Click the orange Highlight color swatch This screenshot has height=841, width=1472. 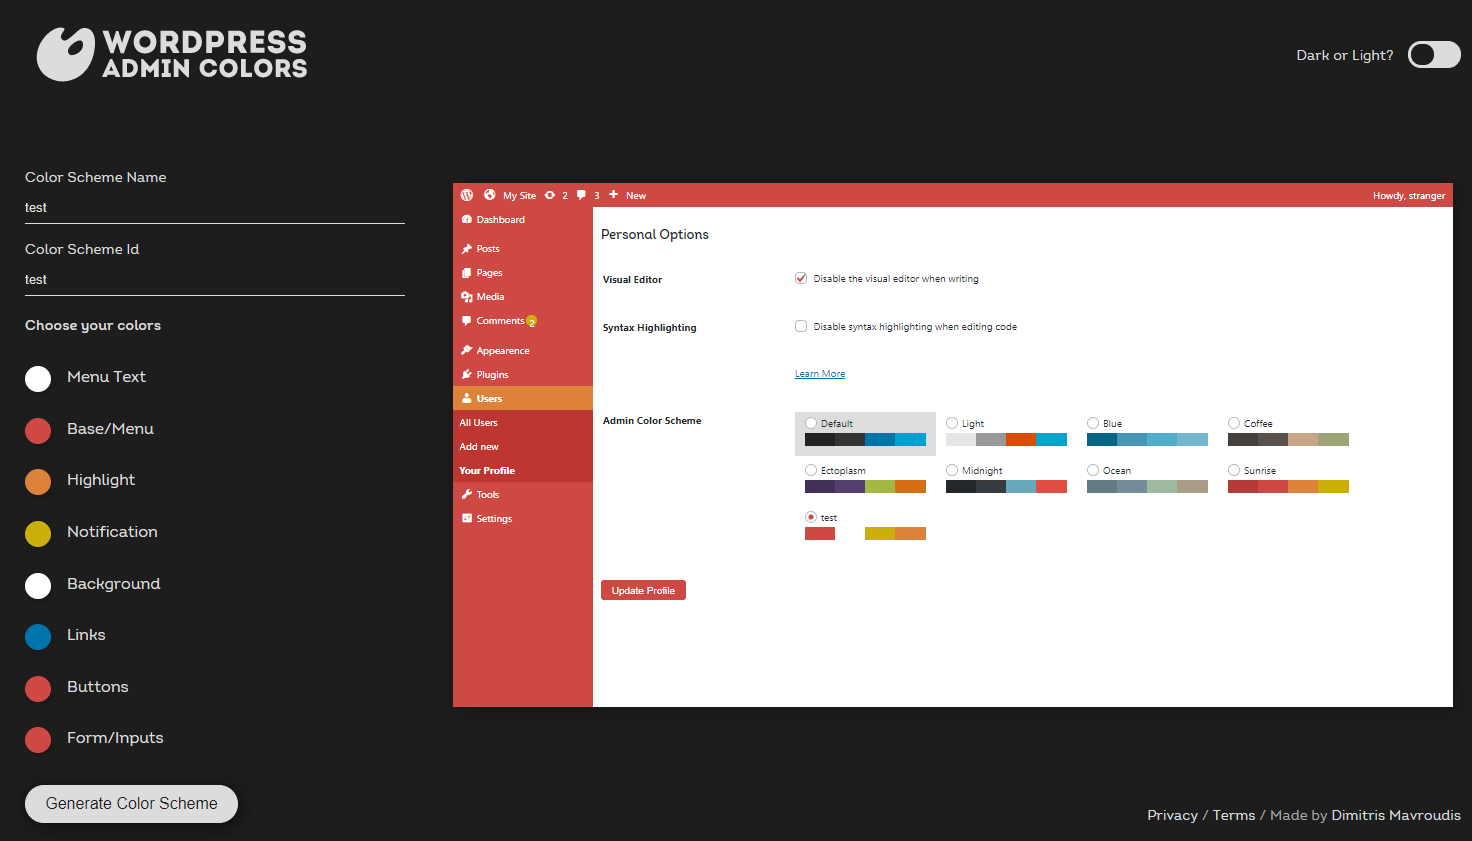(x=38, y=481)
